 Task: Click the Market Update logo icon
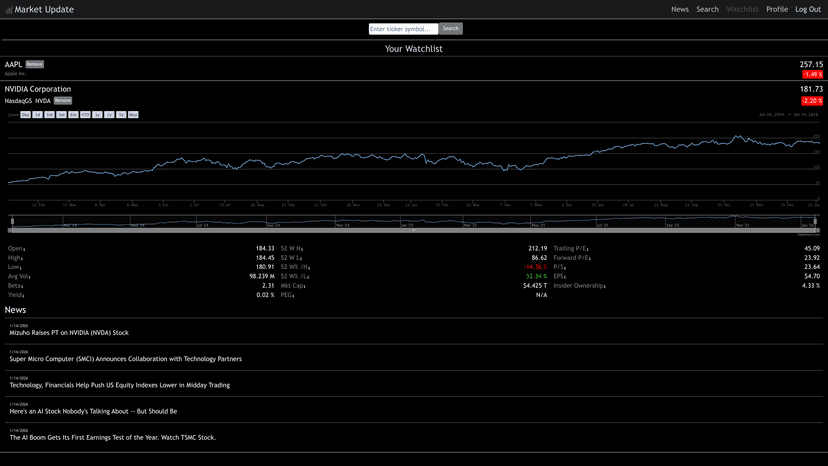point(9,10)
